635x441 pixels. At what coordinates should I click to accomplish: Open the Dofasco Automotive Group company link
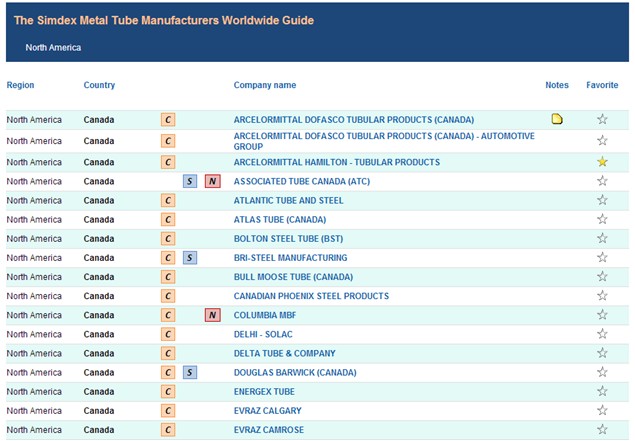click(384, 141)
